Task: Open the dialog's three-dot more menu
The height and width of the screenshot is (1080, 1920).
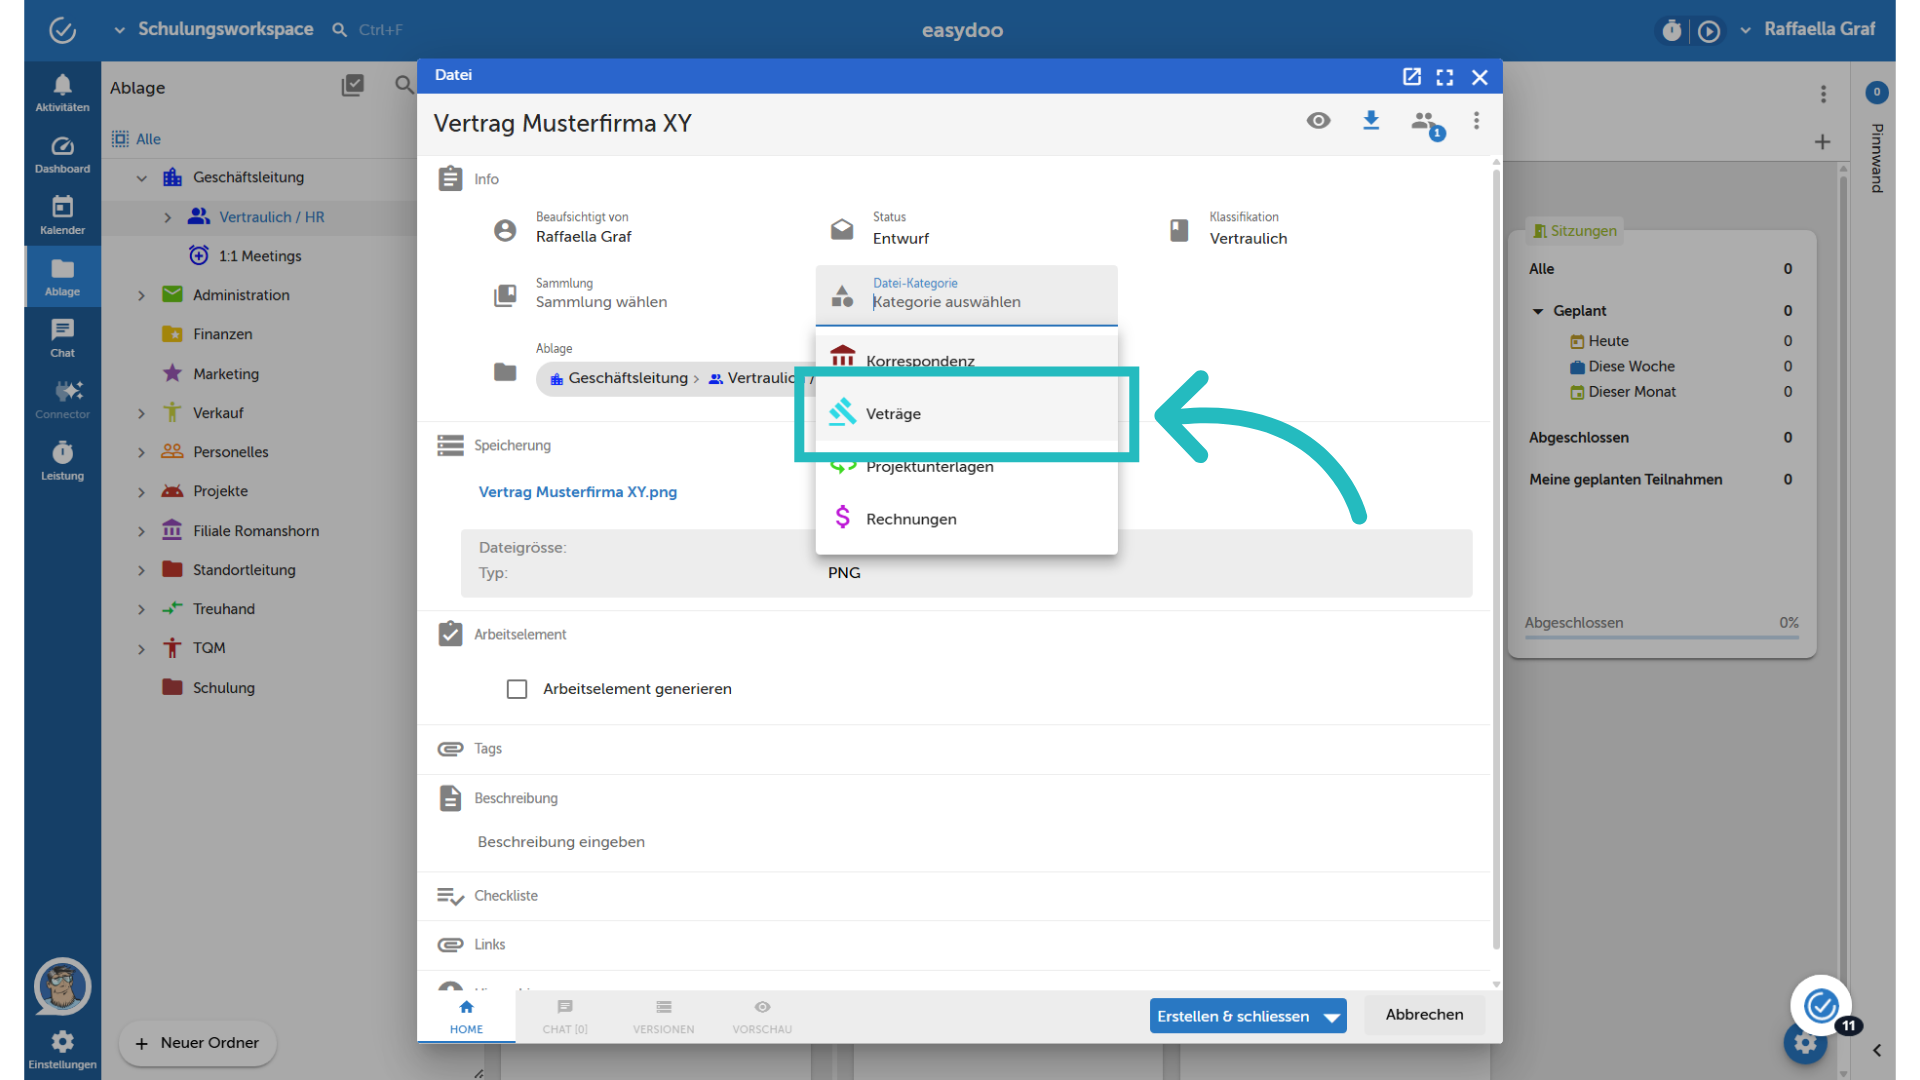Action: 1476,121
